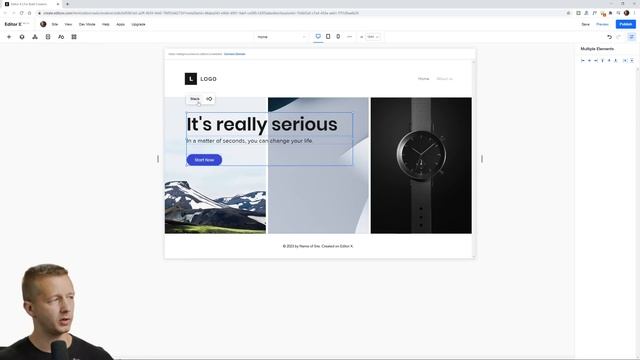Switch to the mobile breakpoint icon

tap(338, 36)
